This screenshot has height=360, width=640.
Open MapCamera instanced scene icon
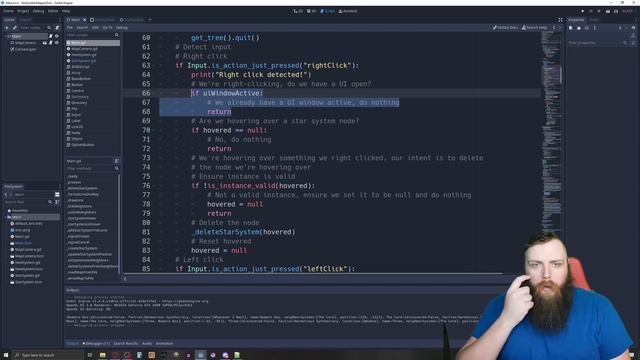44,42
